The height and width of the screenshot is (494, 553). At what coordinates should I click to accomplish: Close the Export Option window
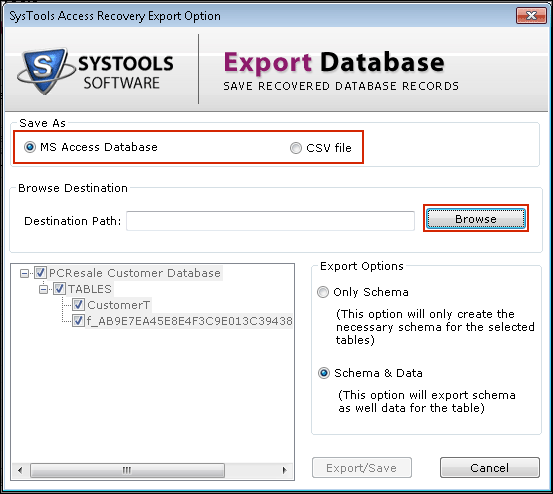point(531,16)
